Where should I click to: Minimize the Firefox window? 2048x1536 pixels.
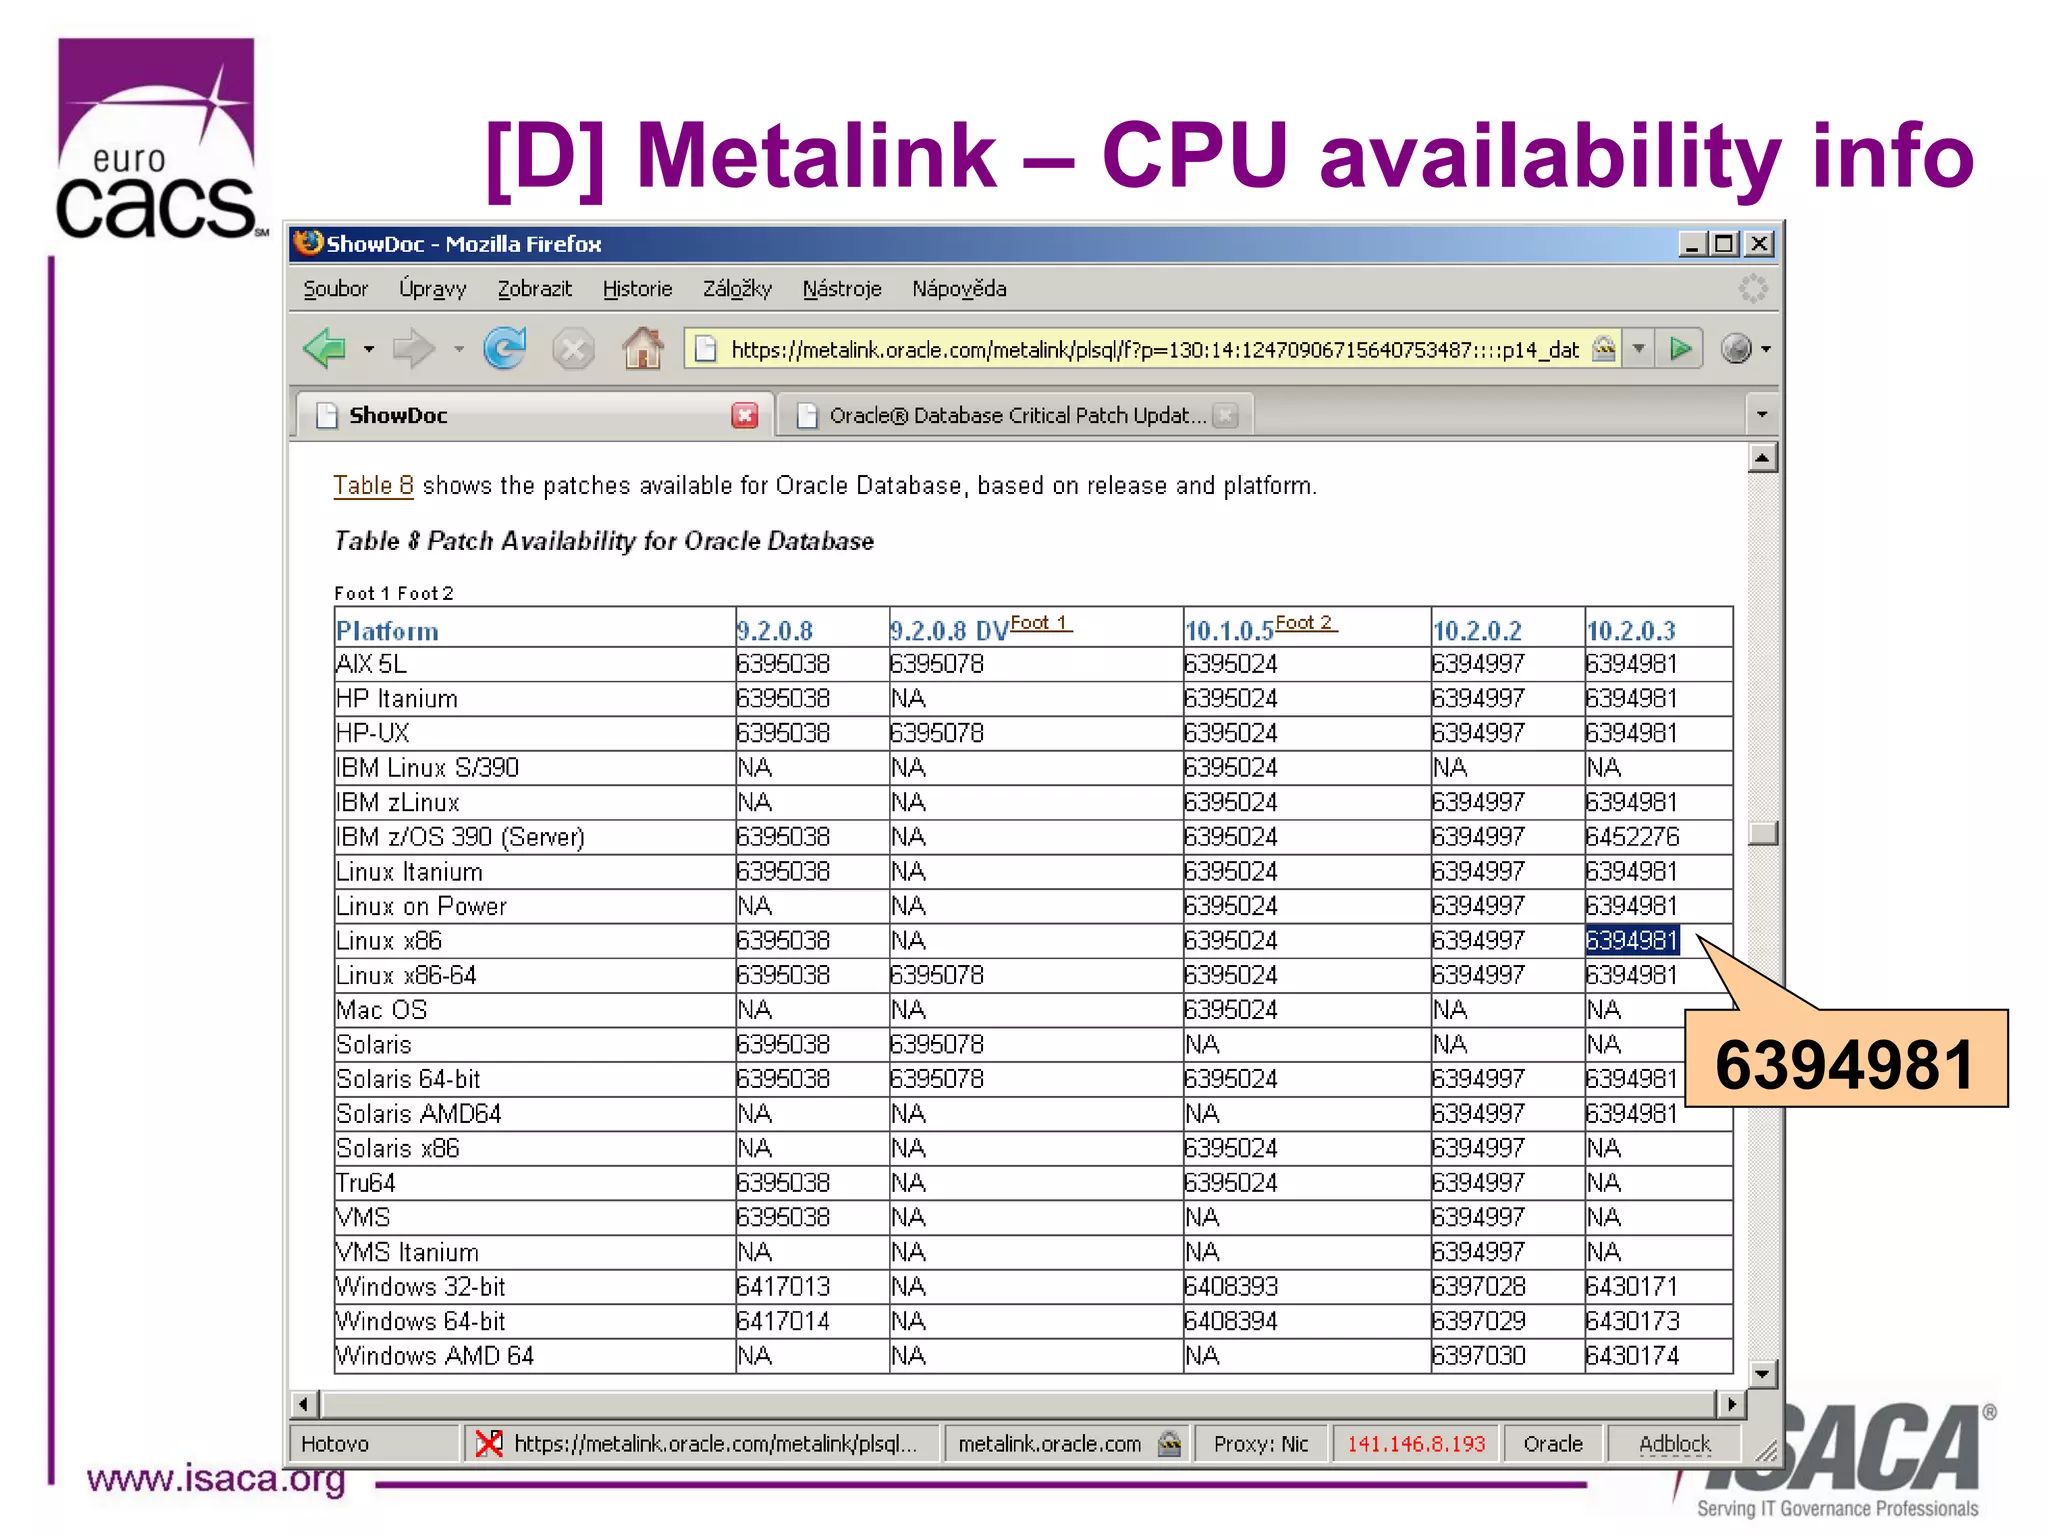pyautogui.click(x=1692, y=244)
